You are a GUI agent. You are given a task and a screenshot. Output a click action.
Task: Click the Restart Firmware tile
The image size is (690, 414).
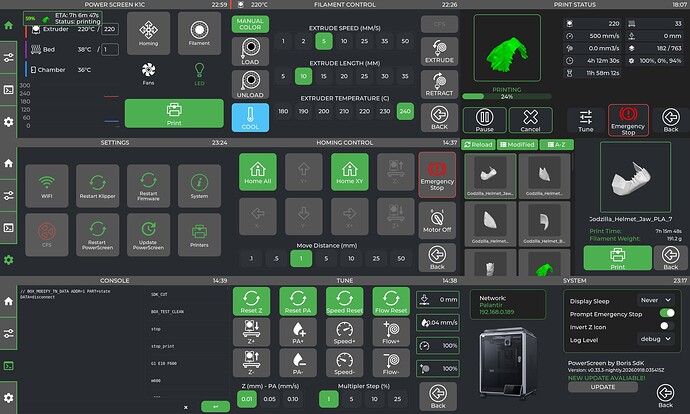(148, 186)
